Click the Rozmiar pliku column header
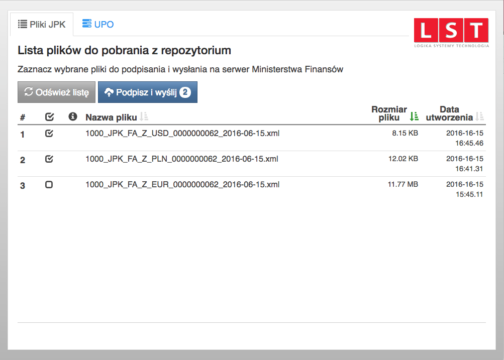Screen dimensions: 504x360 pos(389,113)
